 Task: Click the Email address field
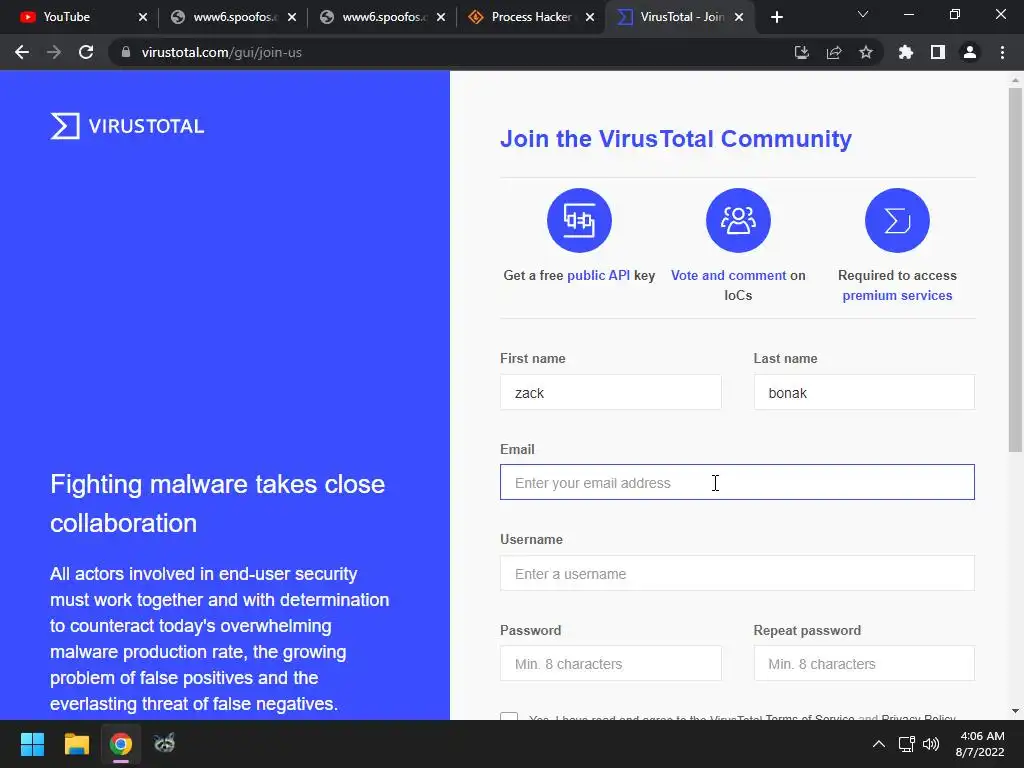tap(737, 483)
